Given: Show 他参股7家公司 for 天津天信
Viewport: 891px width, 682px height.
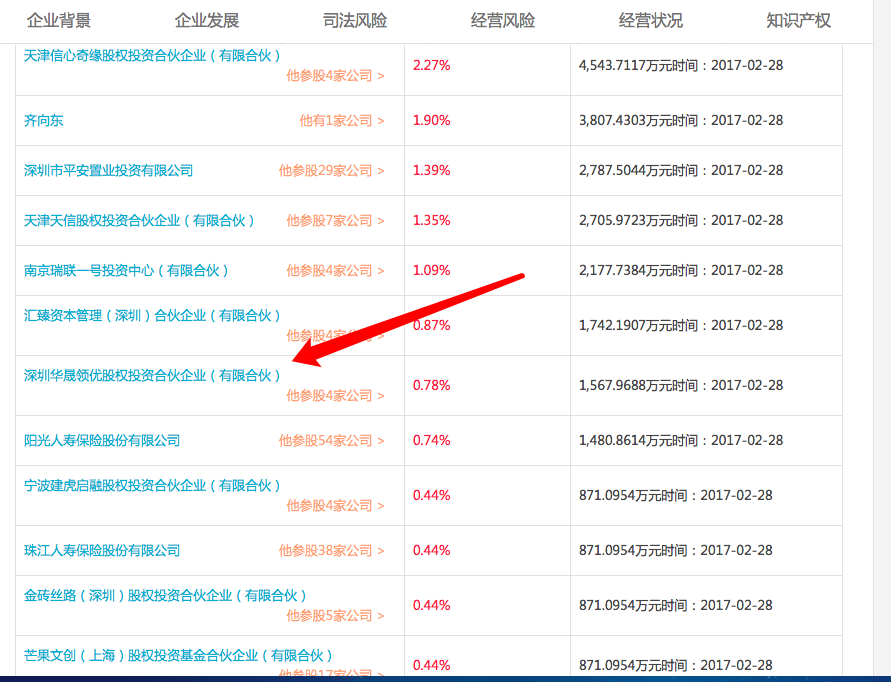Looking at the screenshot, I should tap(335, 220).
